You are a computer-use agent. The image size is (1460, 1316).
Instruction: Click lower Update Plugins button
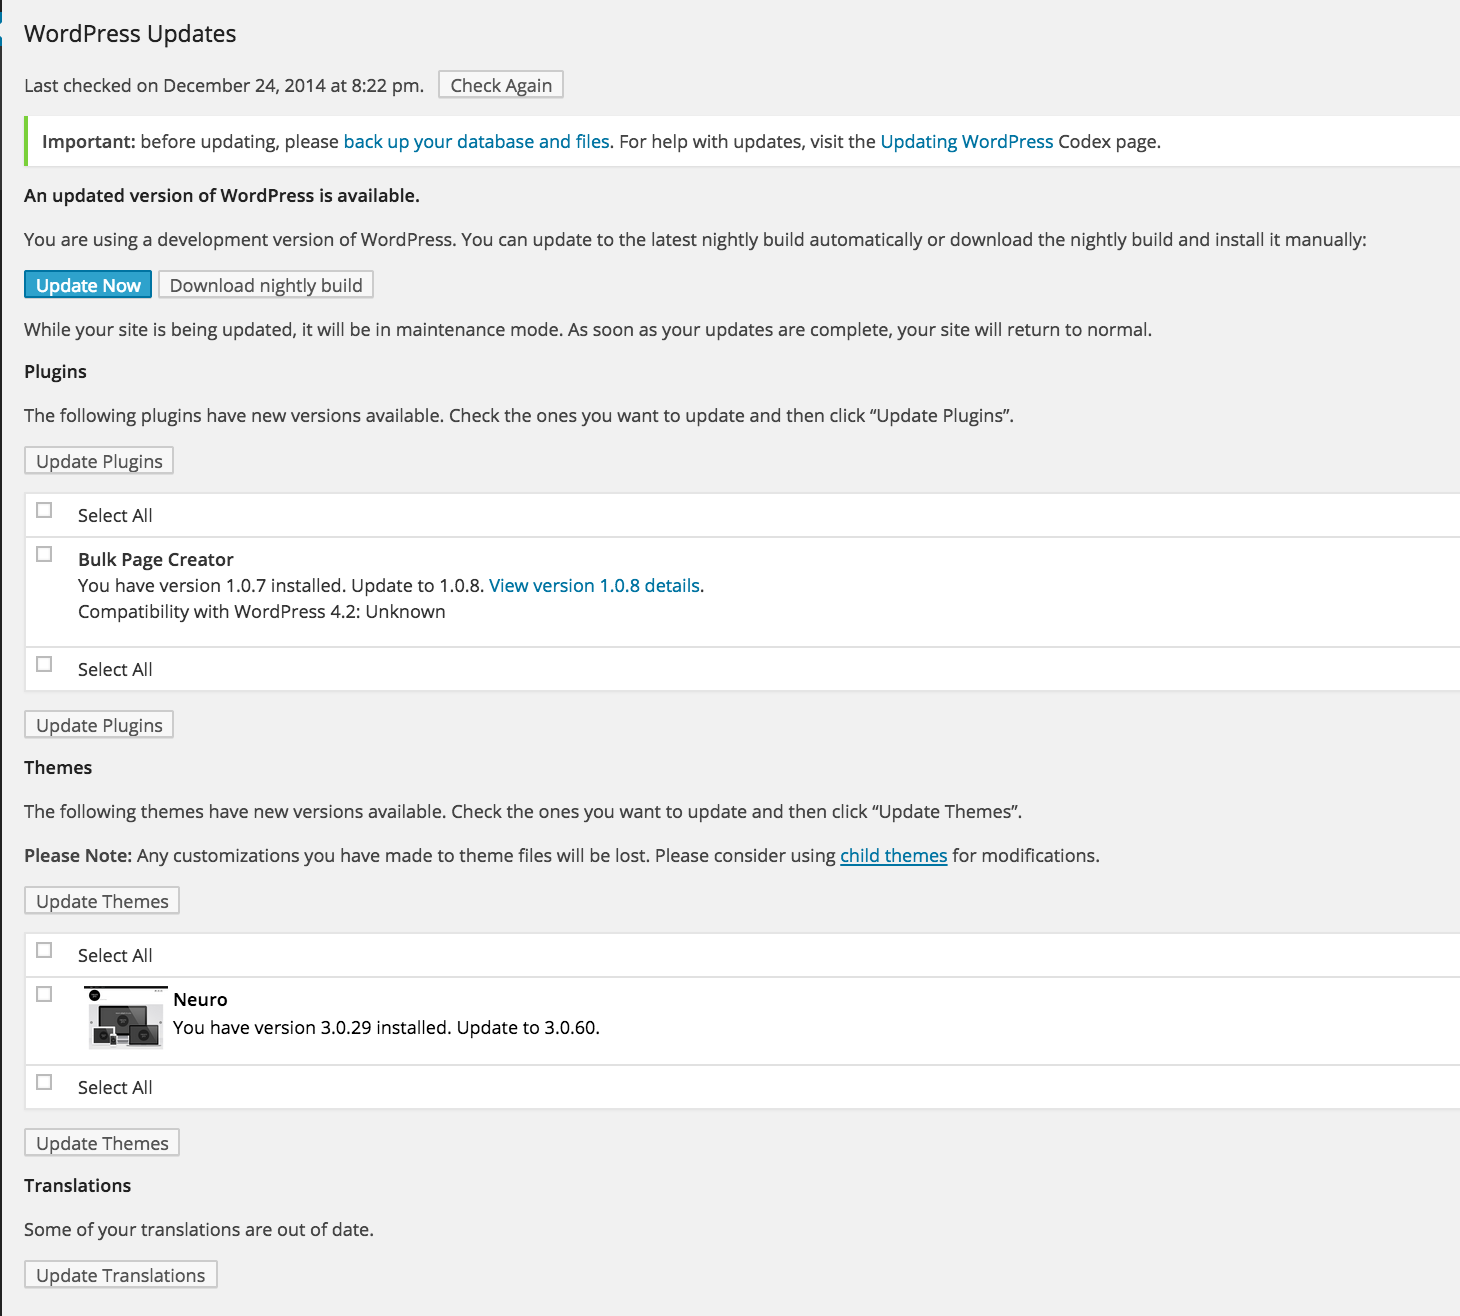(99, 725)
